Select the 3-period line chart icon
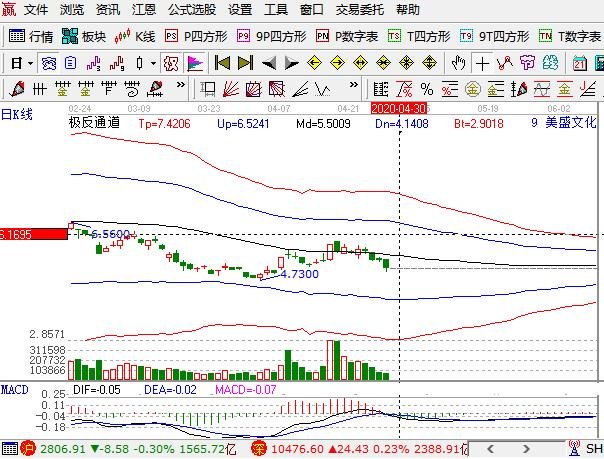604x459 pixels. pyautogui.click(x=94, y=64)
